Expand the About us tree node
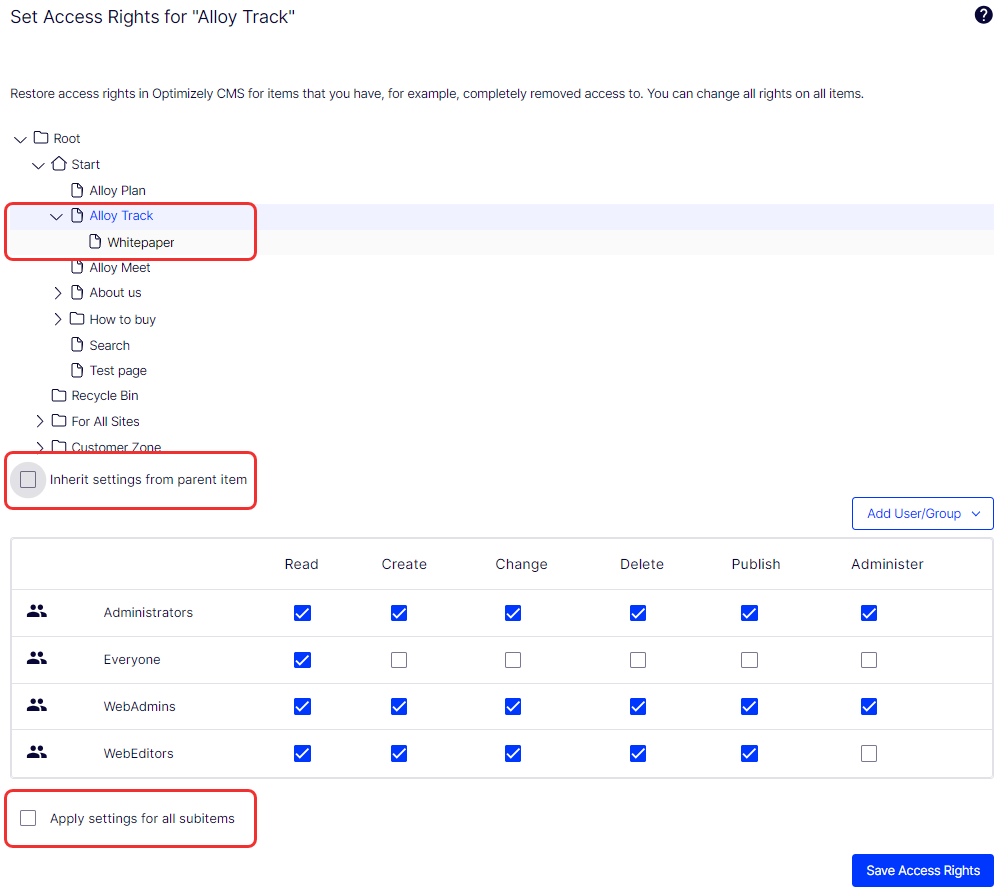The image size is (995, 888). 57,292
